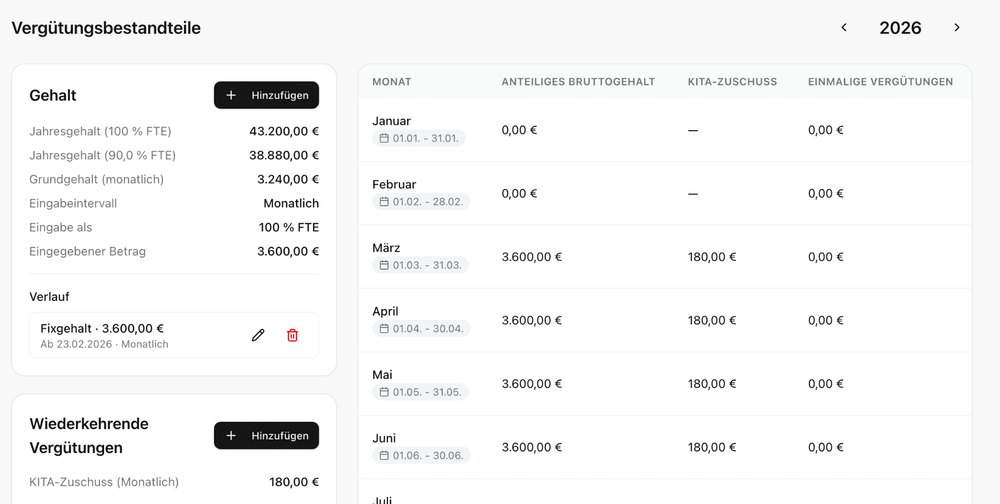Click the calendar icon in Mai date badge
Viewport: 1000px width, 504px height.
(x=384, y=392)
